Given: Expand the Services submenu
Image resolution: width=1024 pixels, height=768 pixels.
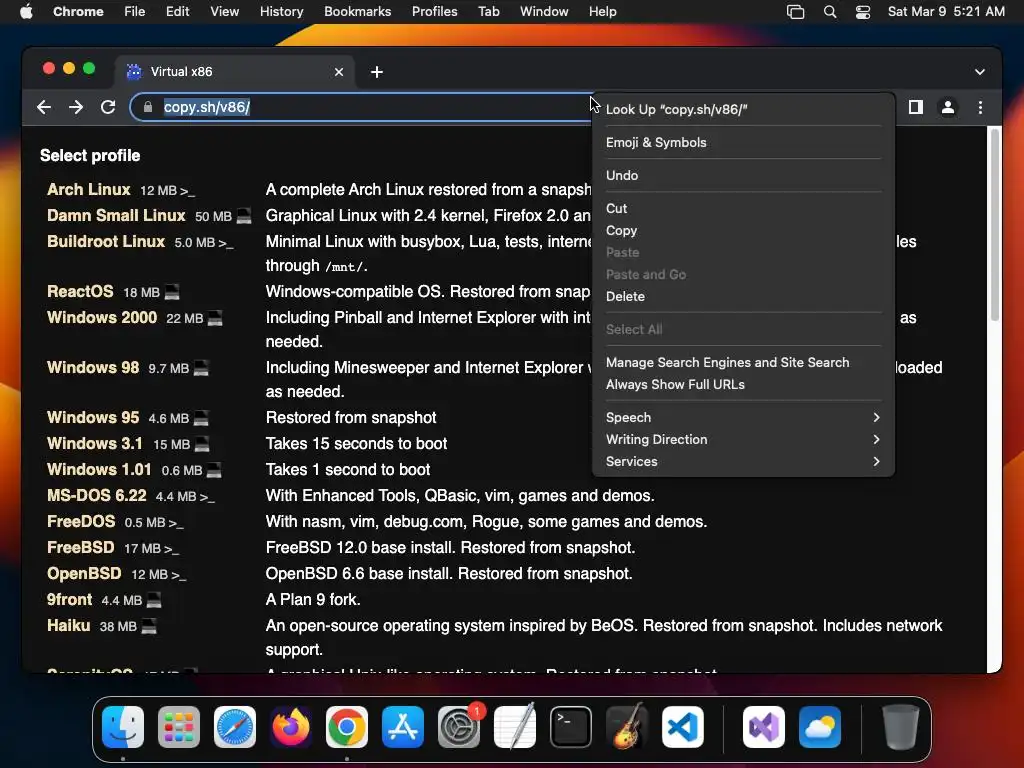Looking at the screenshot, I should 743,462.
